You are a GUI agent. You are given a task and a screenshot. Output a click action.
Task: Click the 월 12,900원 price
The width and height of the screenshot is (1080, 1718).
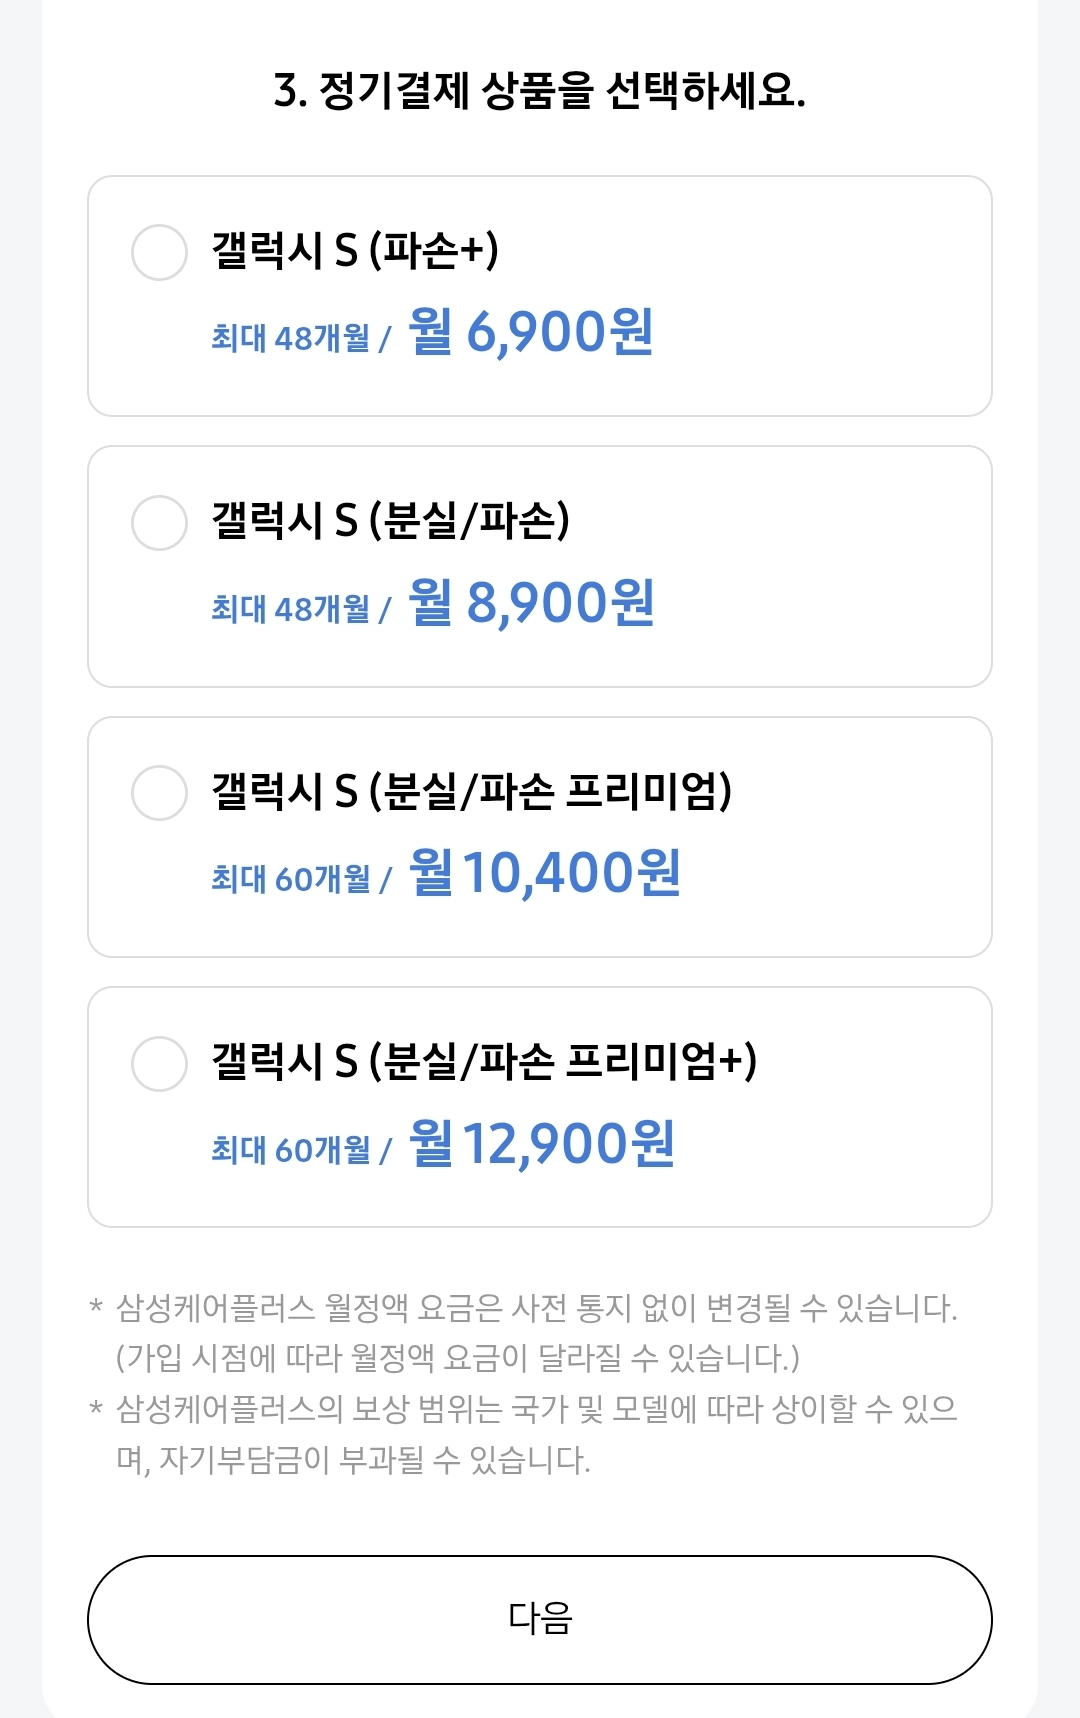(542, 1144)
